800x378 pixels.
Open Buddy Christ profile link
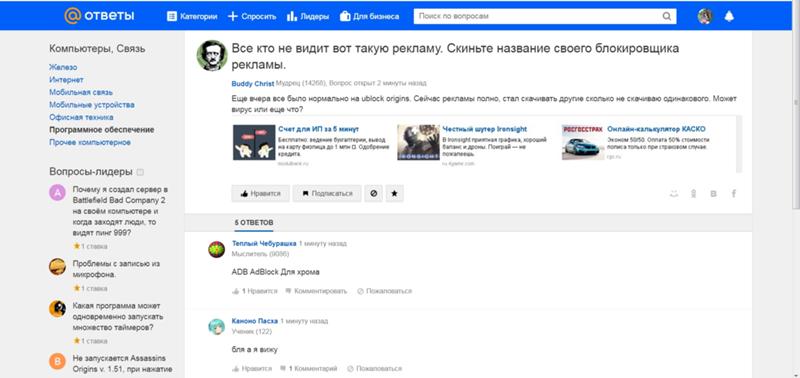[x=253, y=83]
